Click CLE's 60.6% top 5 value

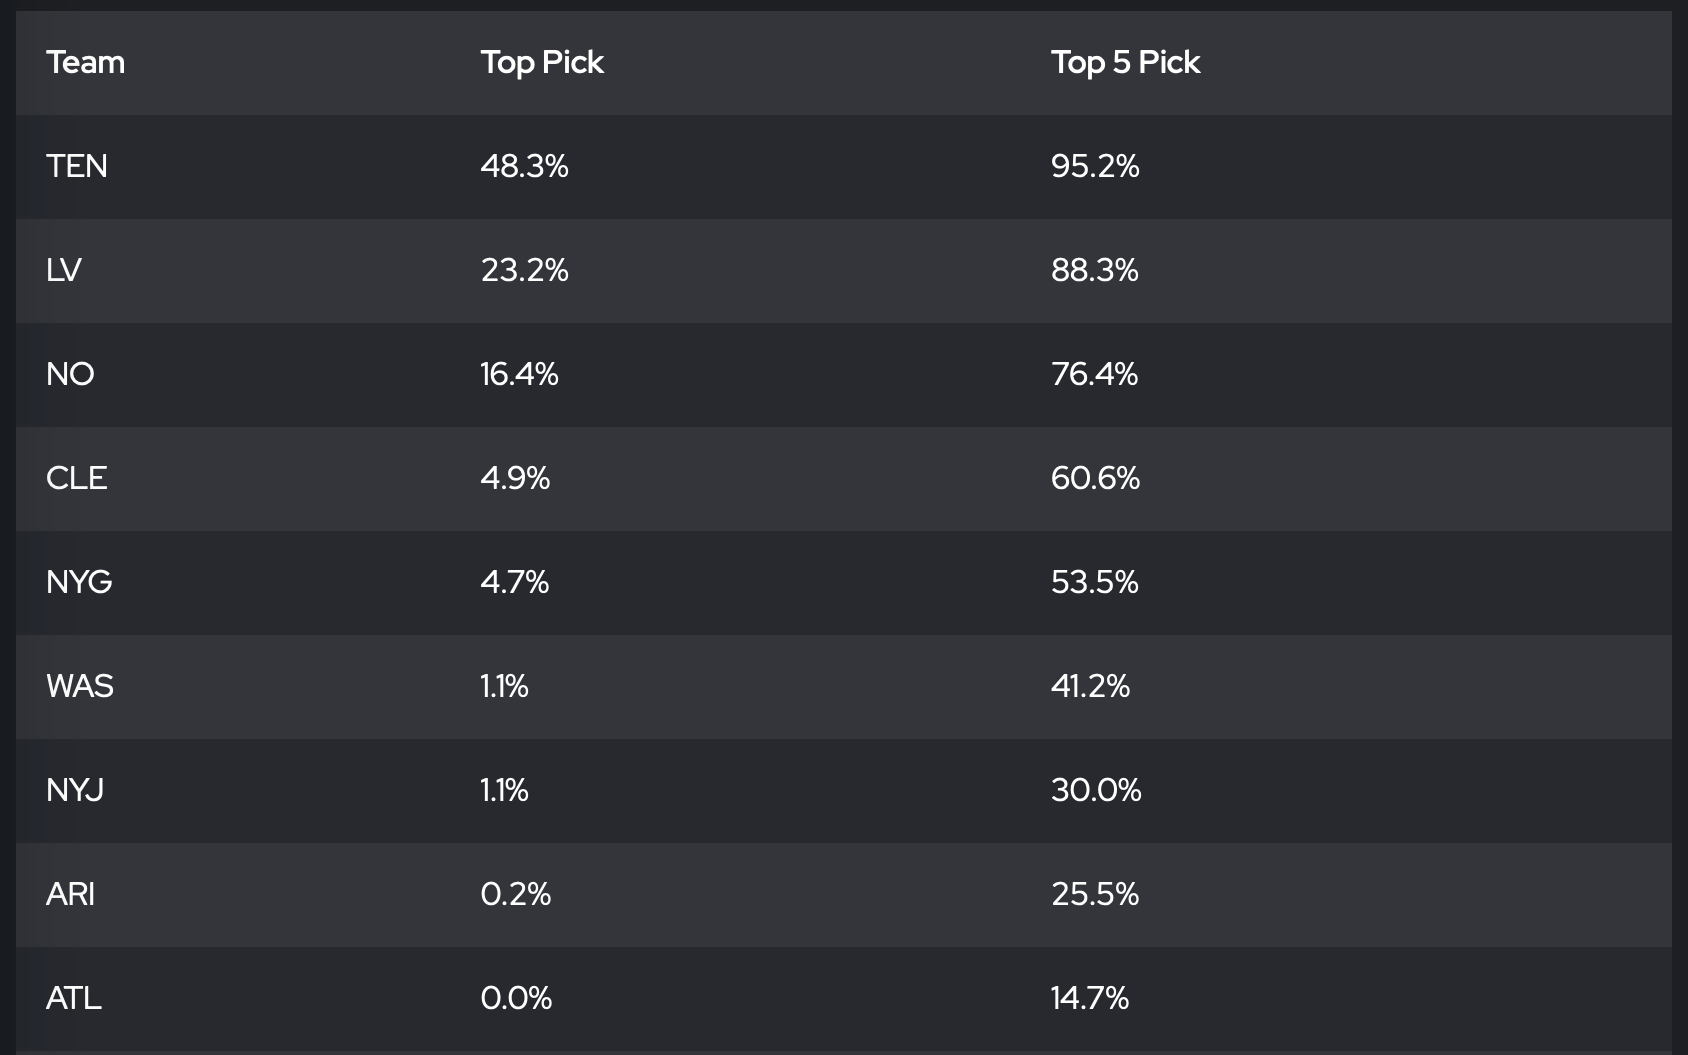(x=1095, y=478)
